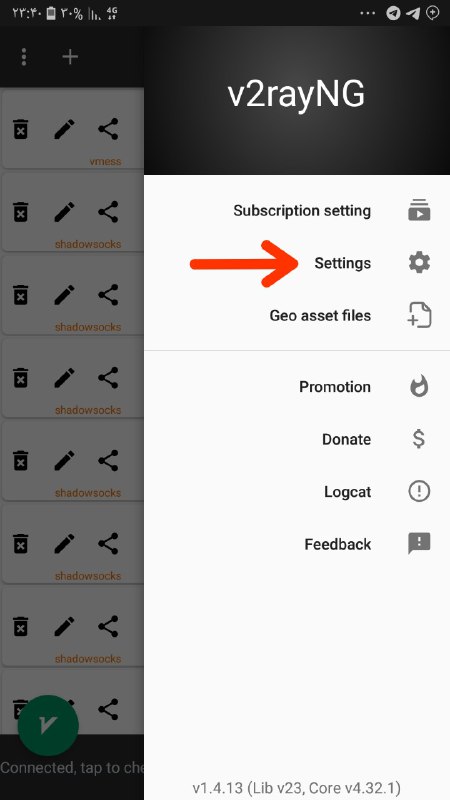The image size is (450, 800).
Task: Share the vmess server configuration
Action: pyautogui.click(x=108, y=129)
